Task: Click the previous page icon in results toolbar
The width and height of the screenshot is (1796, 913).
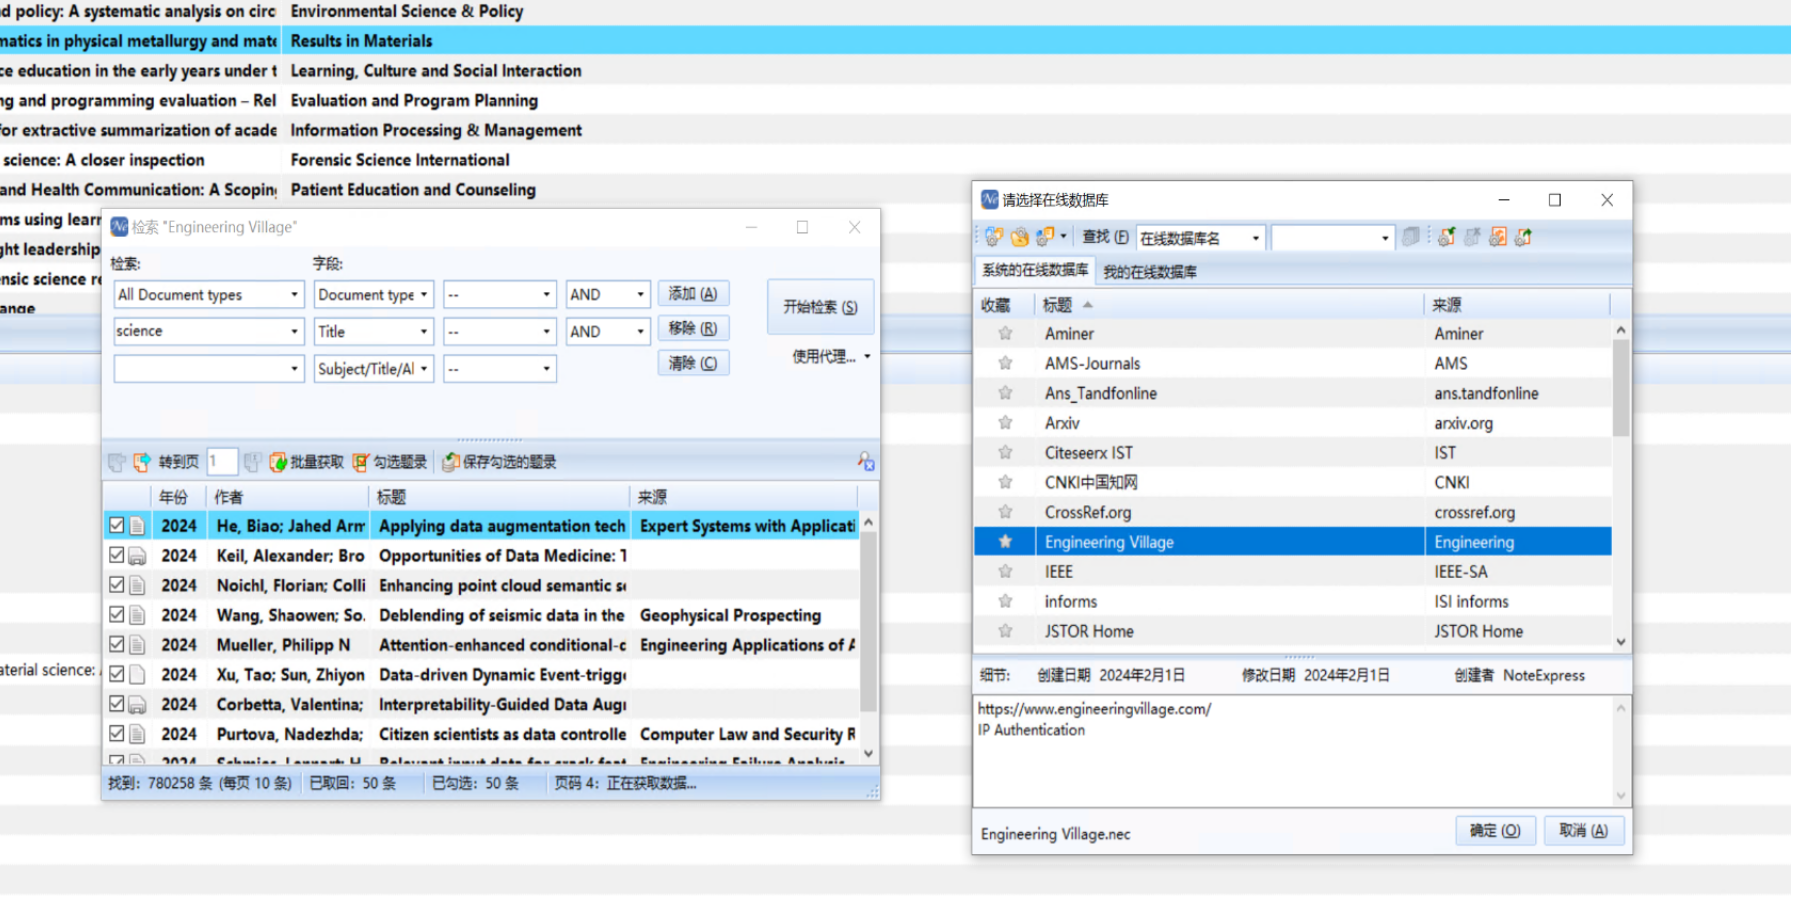Action: point(117,462)
